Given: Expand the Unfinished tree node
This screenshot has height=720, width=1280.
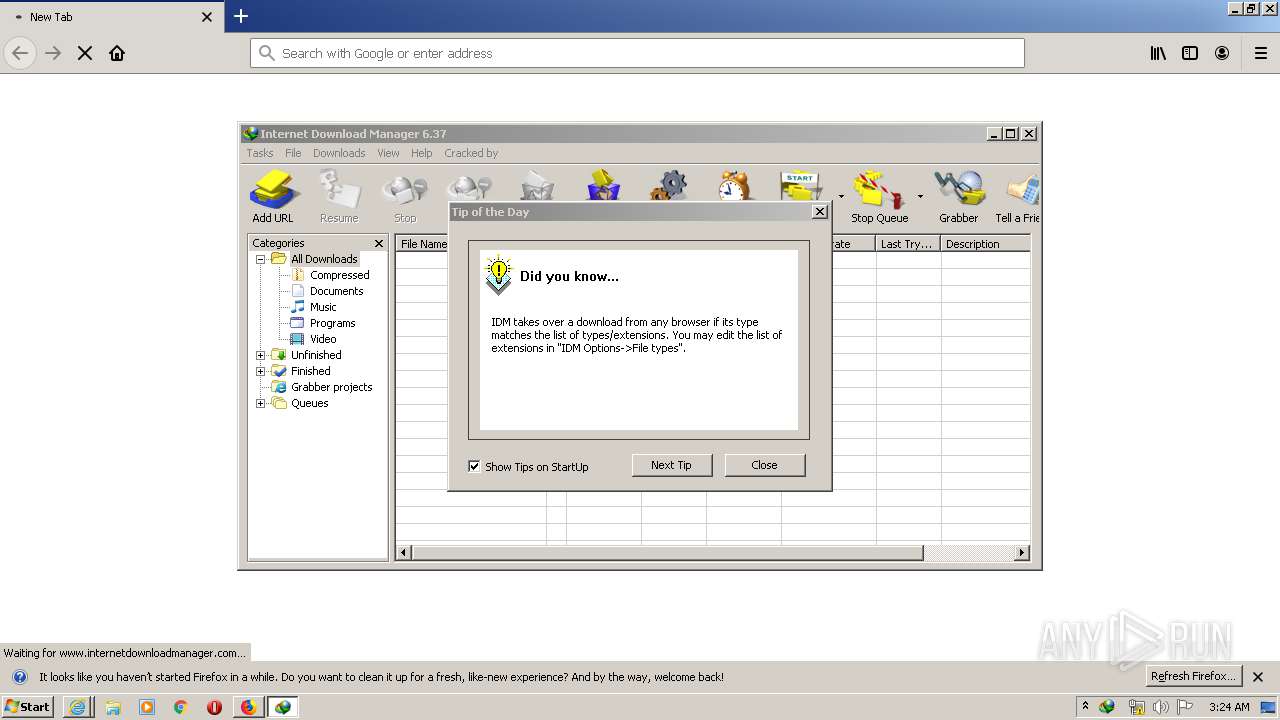Looking at the screenshot, I should click(261, 355).
